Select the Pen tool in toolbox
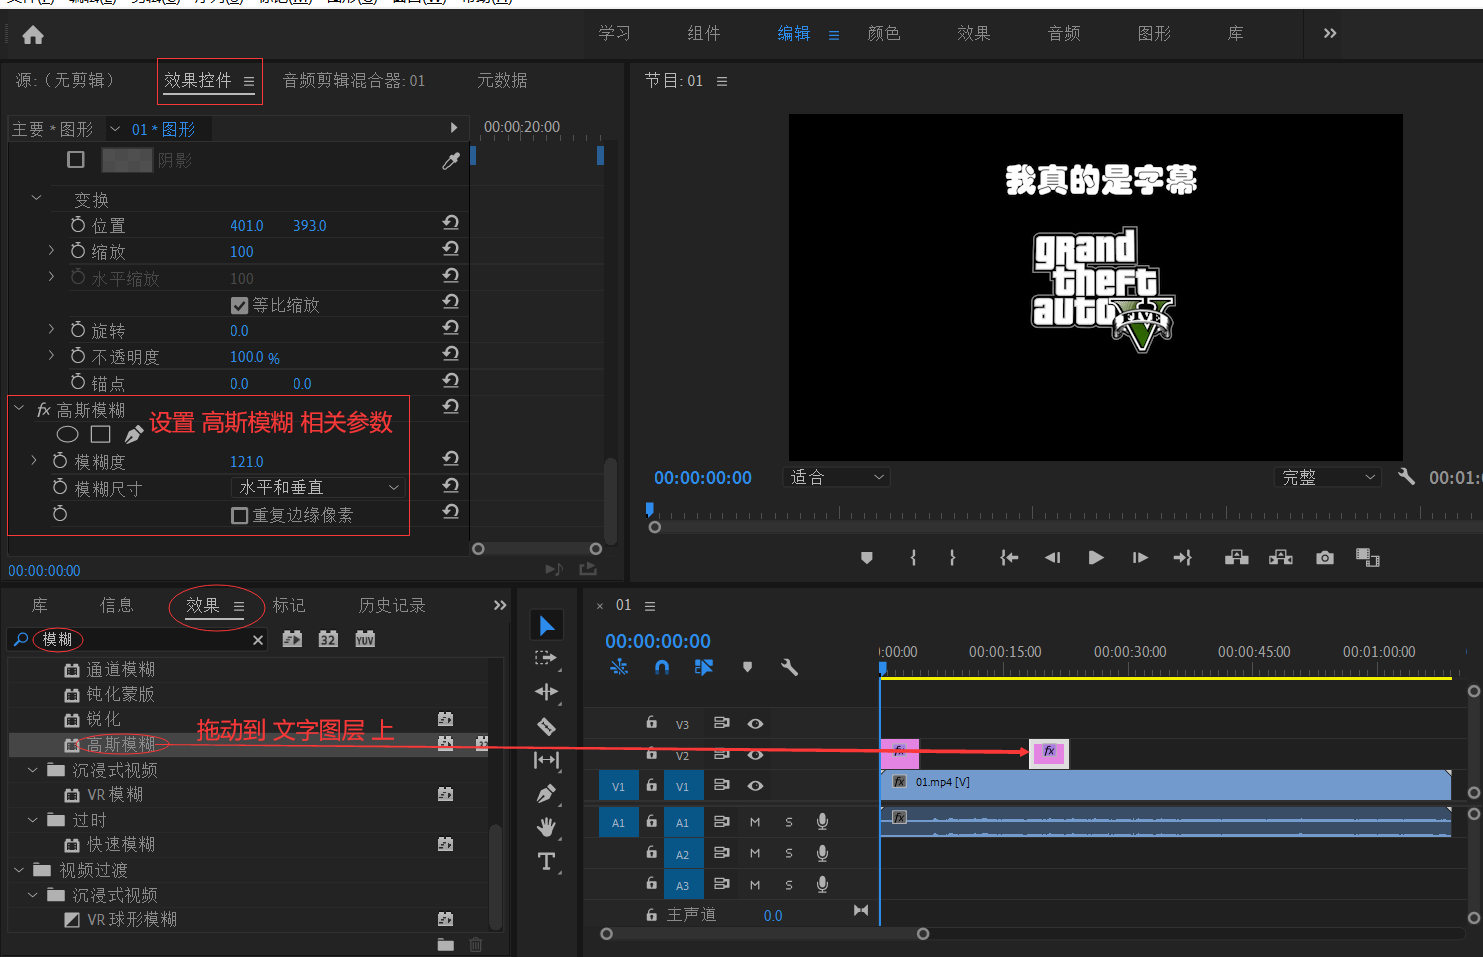 point(546,794)
